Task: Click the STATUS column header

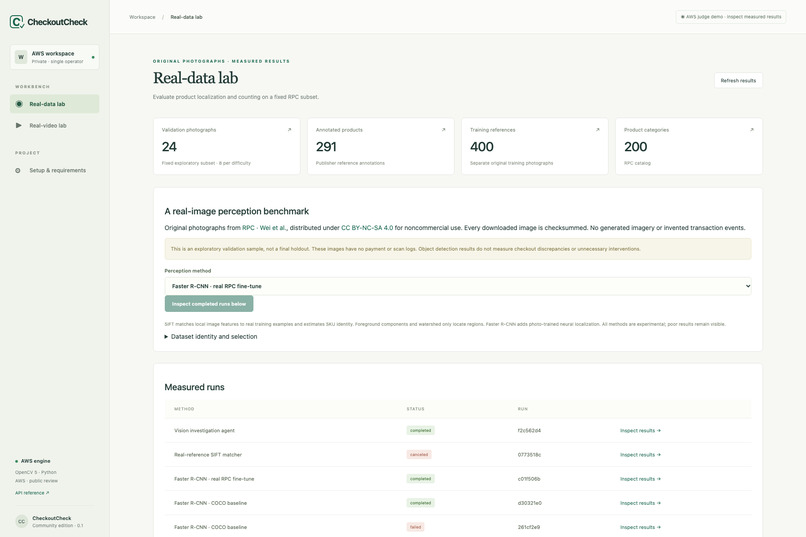Action: [415, 409]
